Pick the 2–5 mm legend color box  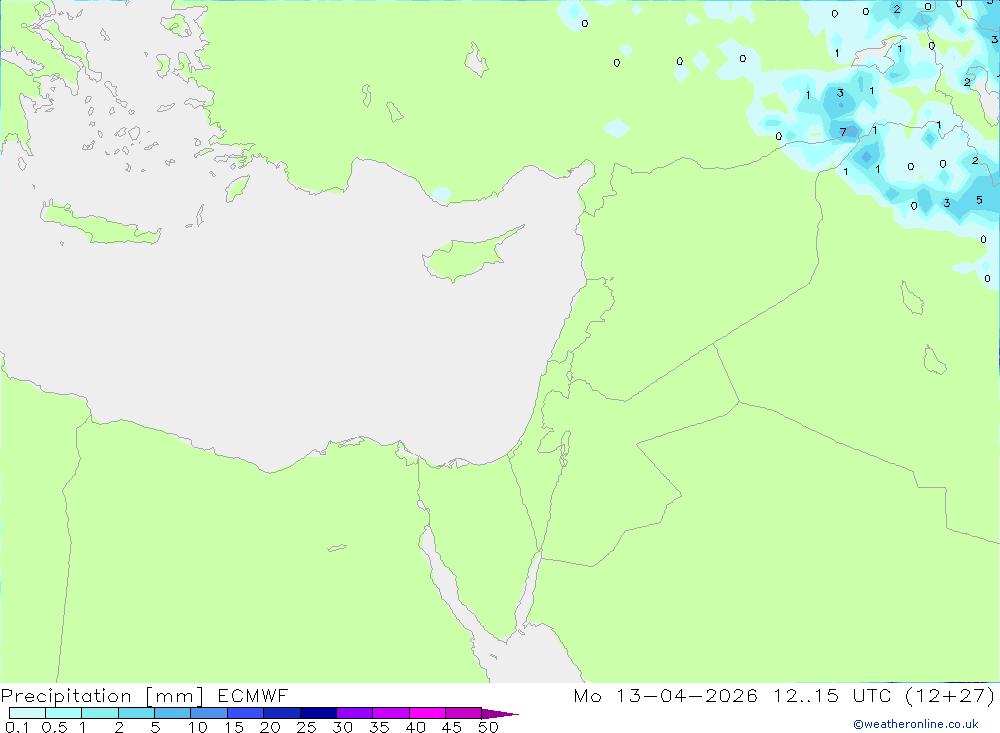click(x=136, y=713)
